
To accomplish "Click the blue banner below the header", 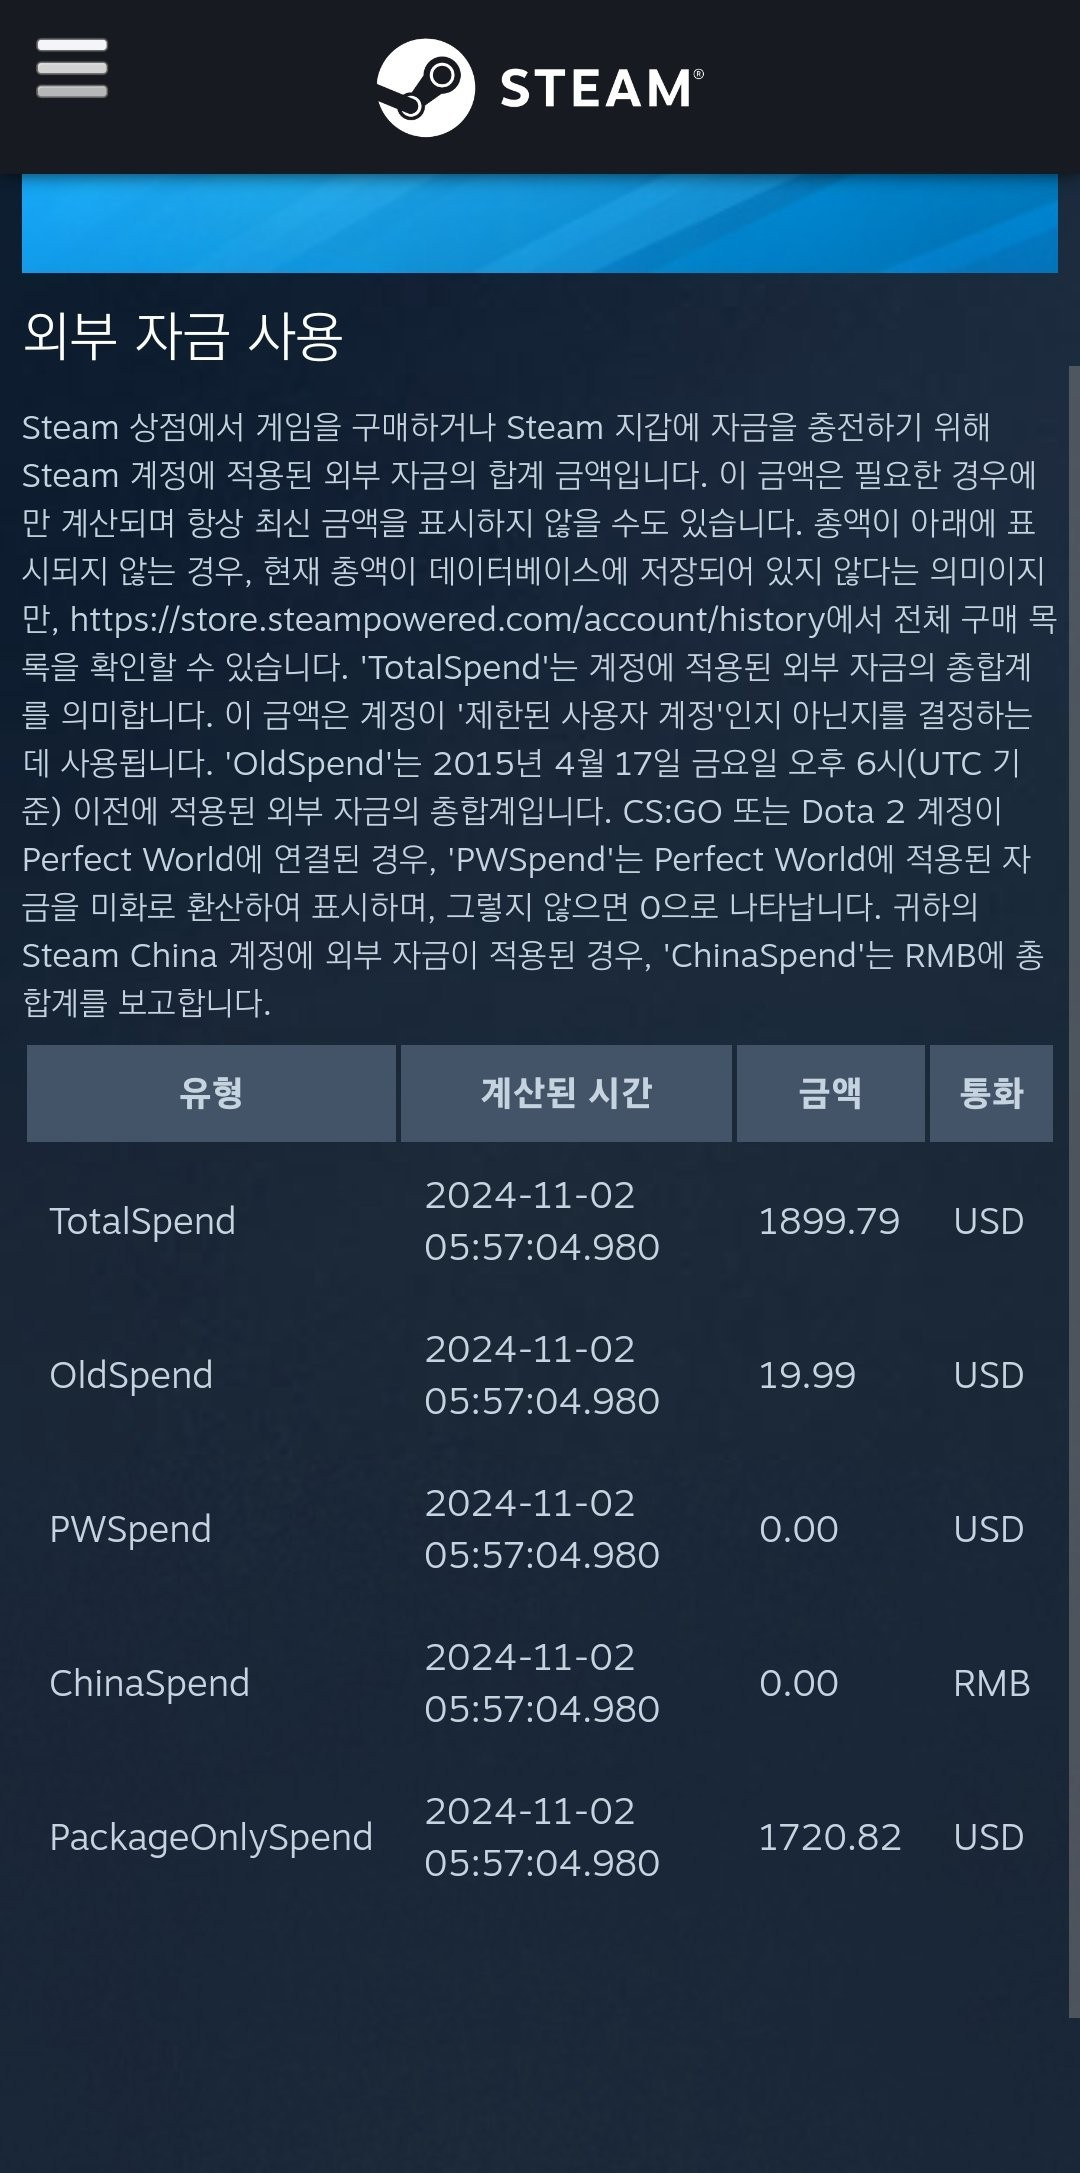I will [540, 223].
